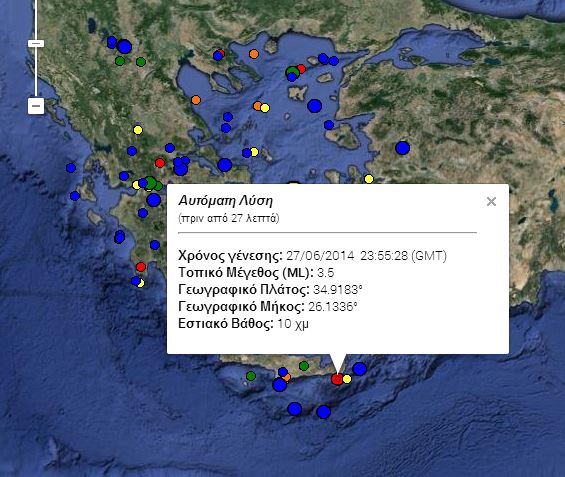Click the zoom slider track below the handle
Image resolution: width=565 pixels, height=477 pixels.
pos(36,72)
